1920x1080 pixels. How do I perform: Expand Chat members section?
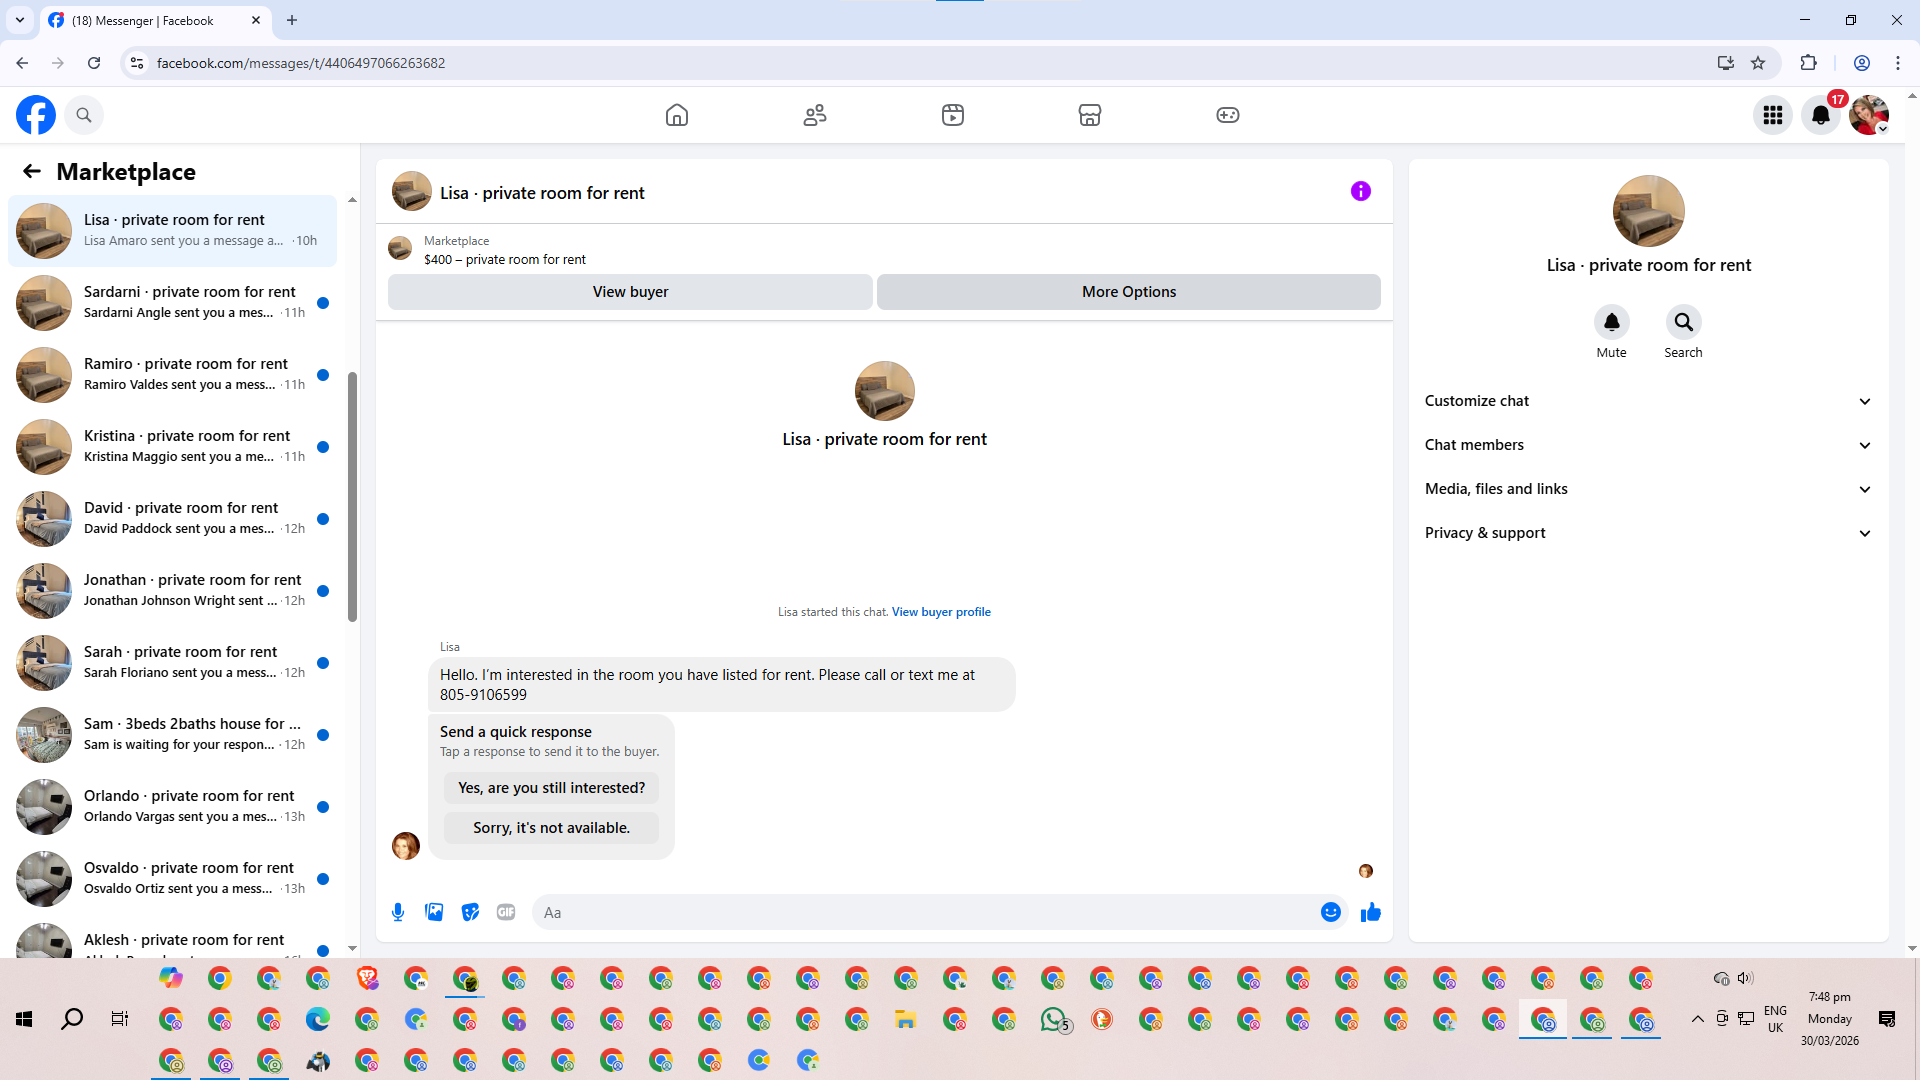[1648, 445]
